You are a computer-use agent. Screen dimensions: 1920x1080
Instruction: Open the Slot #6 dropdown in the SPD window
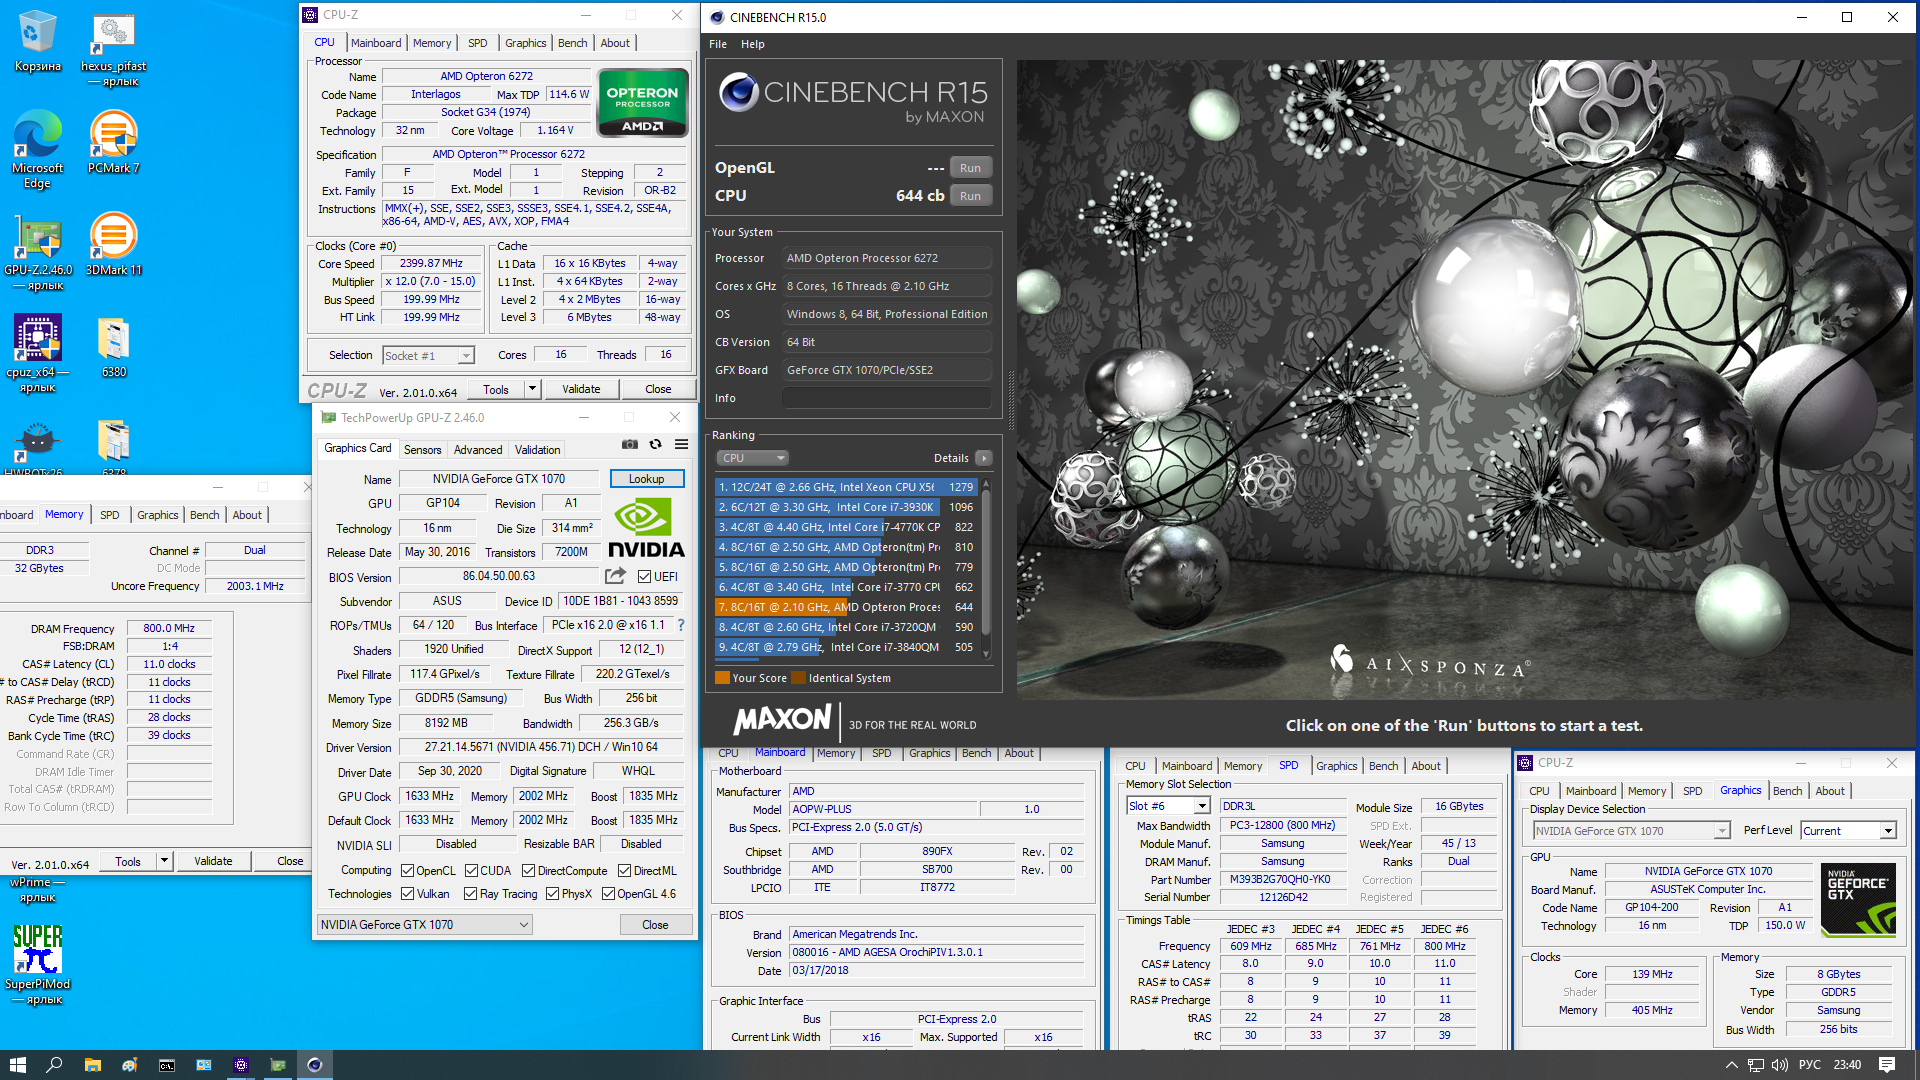(x=1168, y=806)
